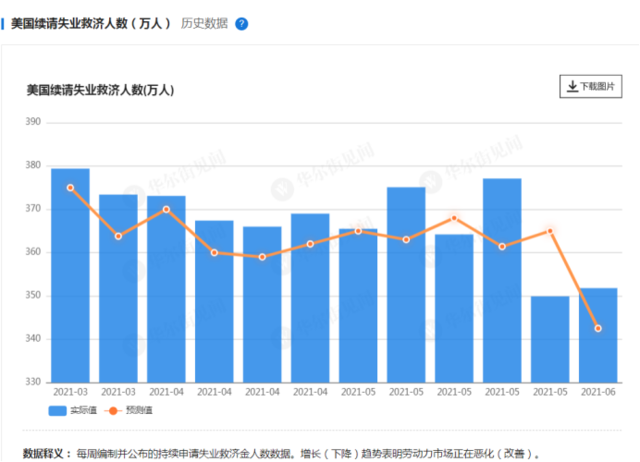Click the tallest 2021-05 bar near 377
Viewport: 640px width, 462px height.
point(502,280)
